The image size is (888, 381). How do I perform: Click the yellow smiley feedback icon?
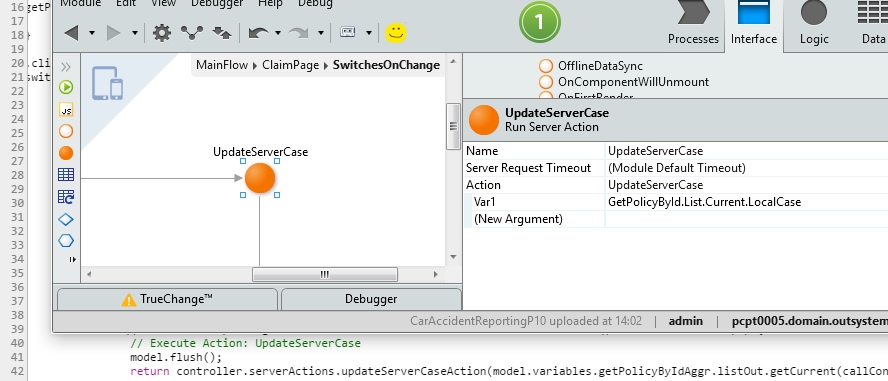coord(396,33)
